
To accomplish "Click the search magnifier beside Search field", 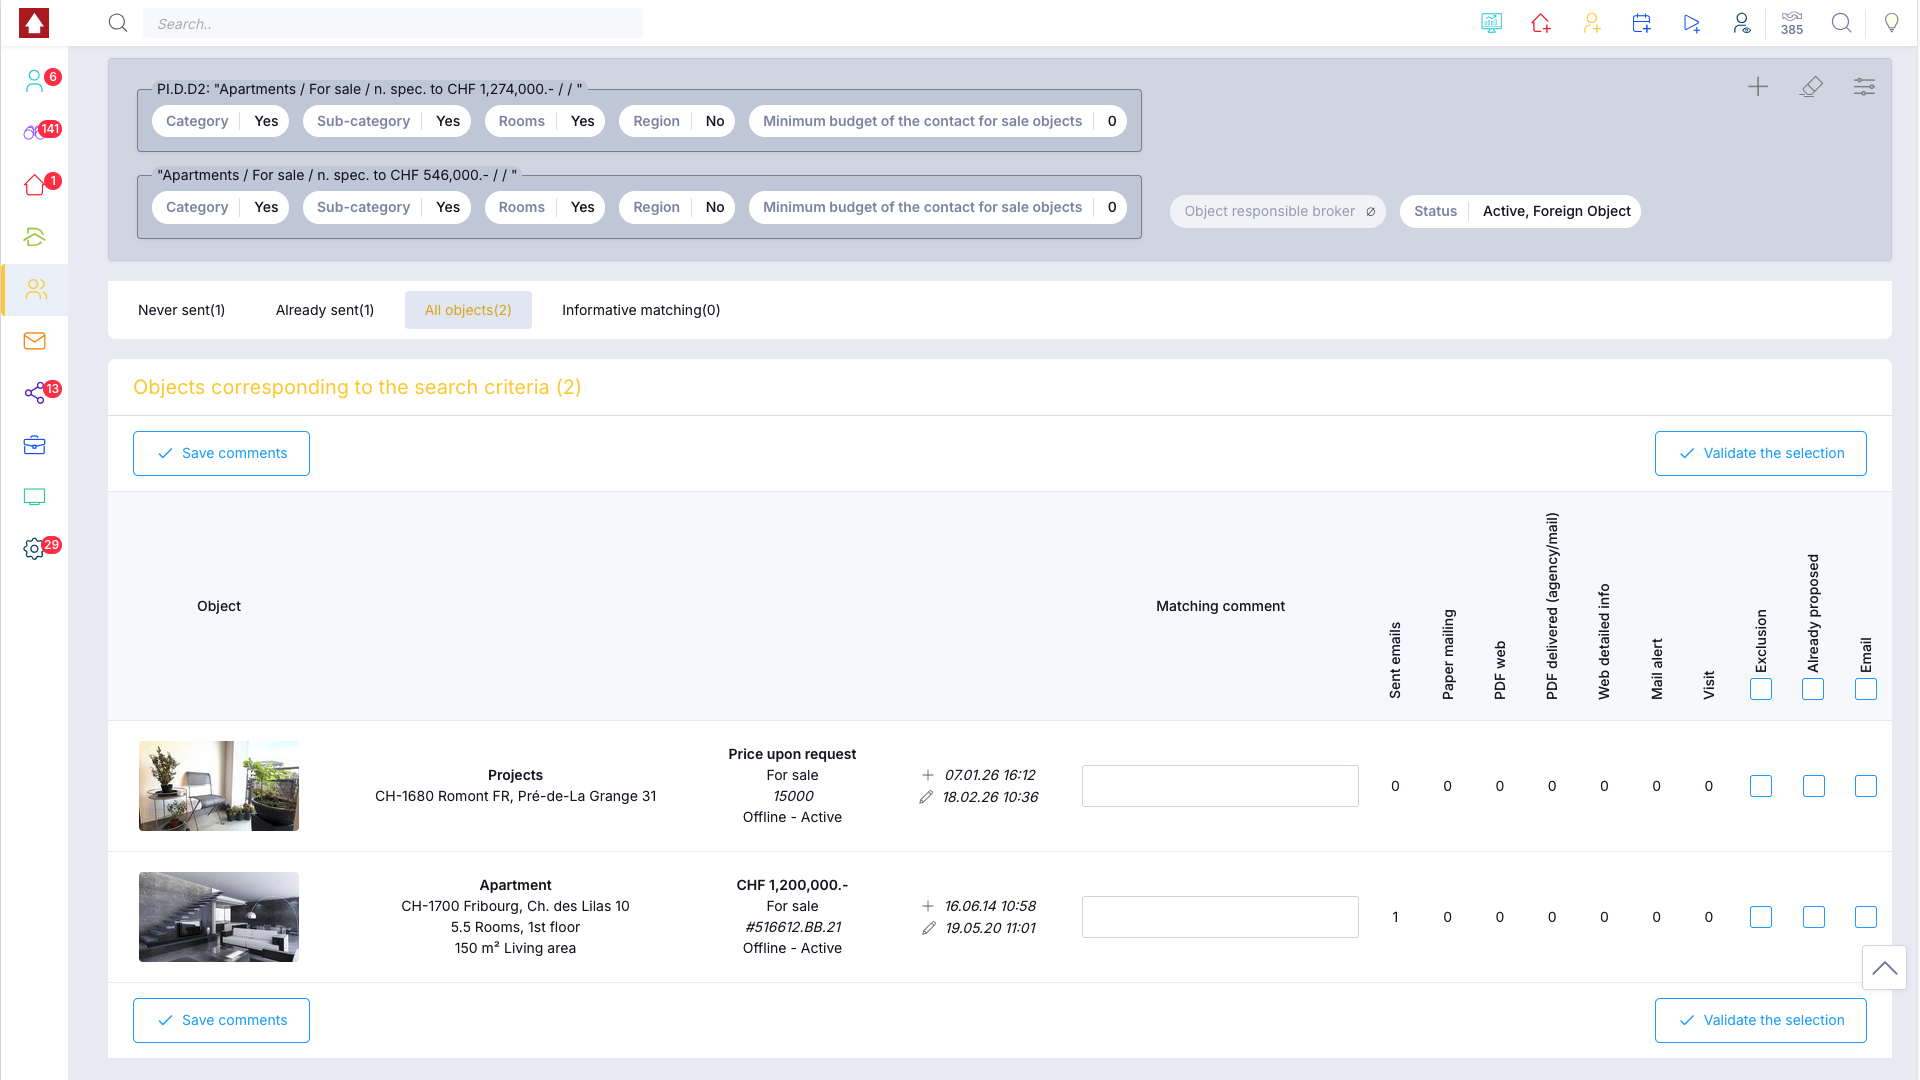I will [x=118, y=23].
